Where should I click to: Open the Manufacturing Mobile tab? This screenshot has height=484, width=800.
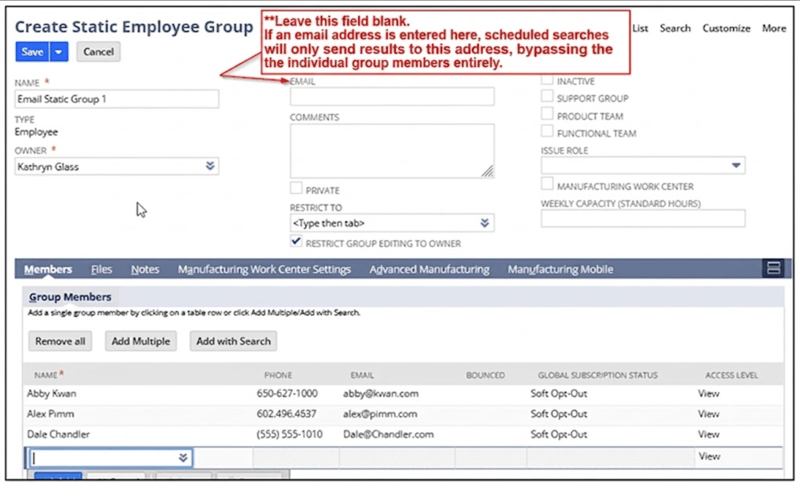click(560, 269)
